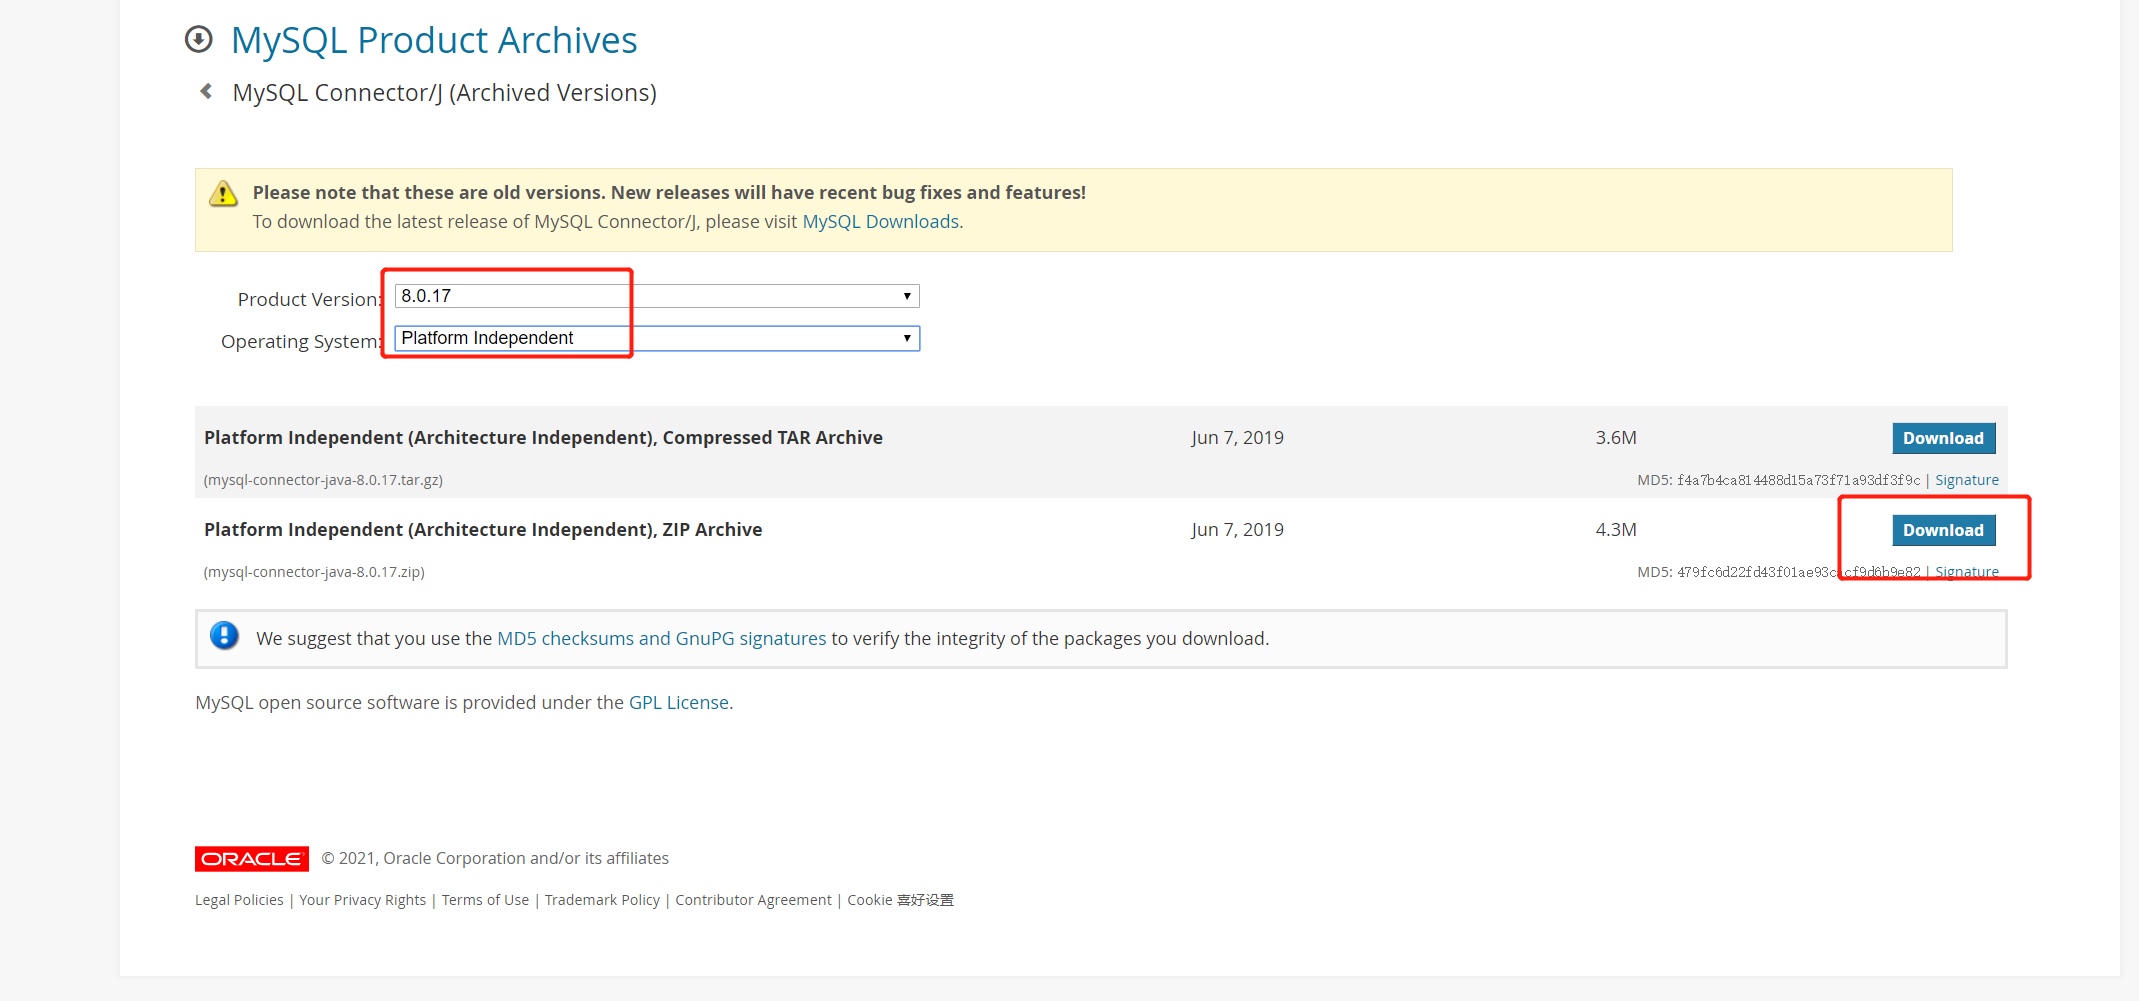2139x1001 pixels.
Task: Click the back arrow beside MySQL Connector/J
Action: pos(206,91)
